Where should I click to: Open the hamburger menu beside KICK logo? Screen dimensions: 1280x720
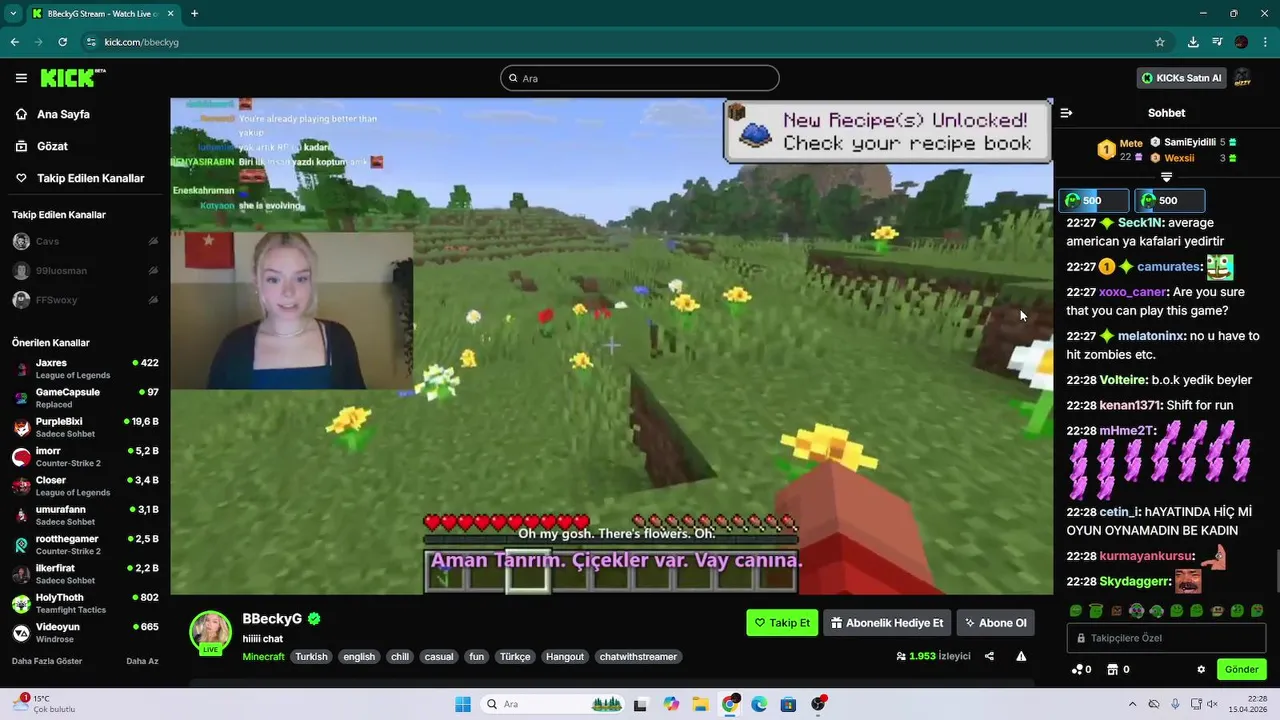click(21, 78)
